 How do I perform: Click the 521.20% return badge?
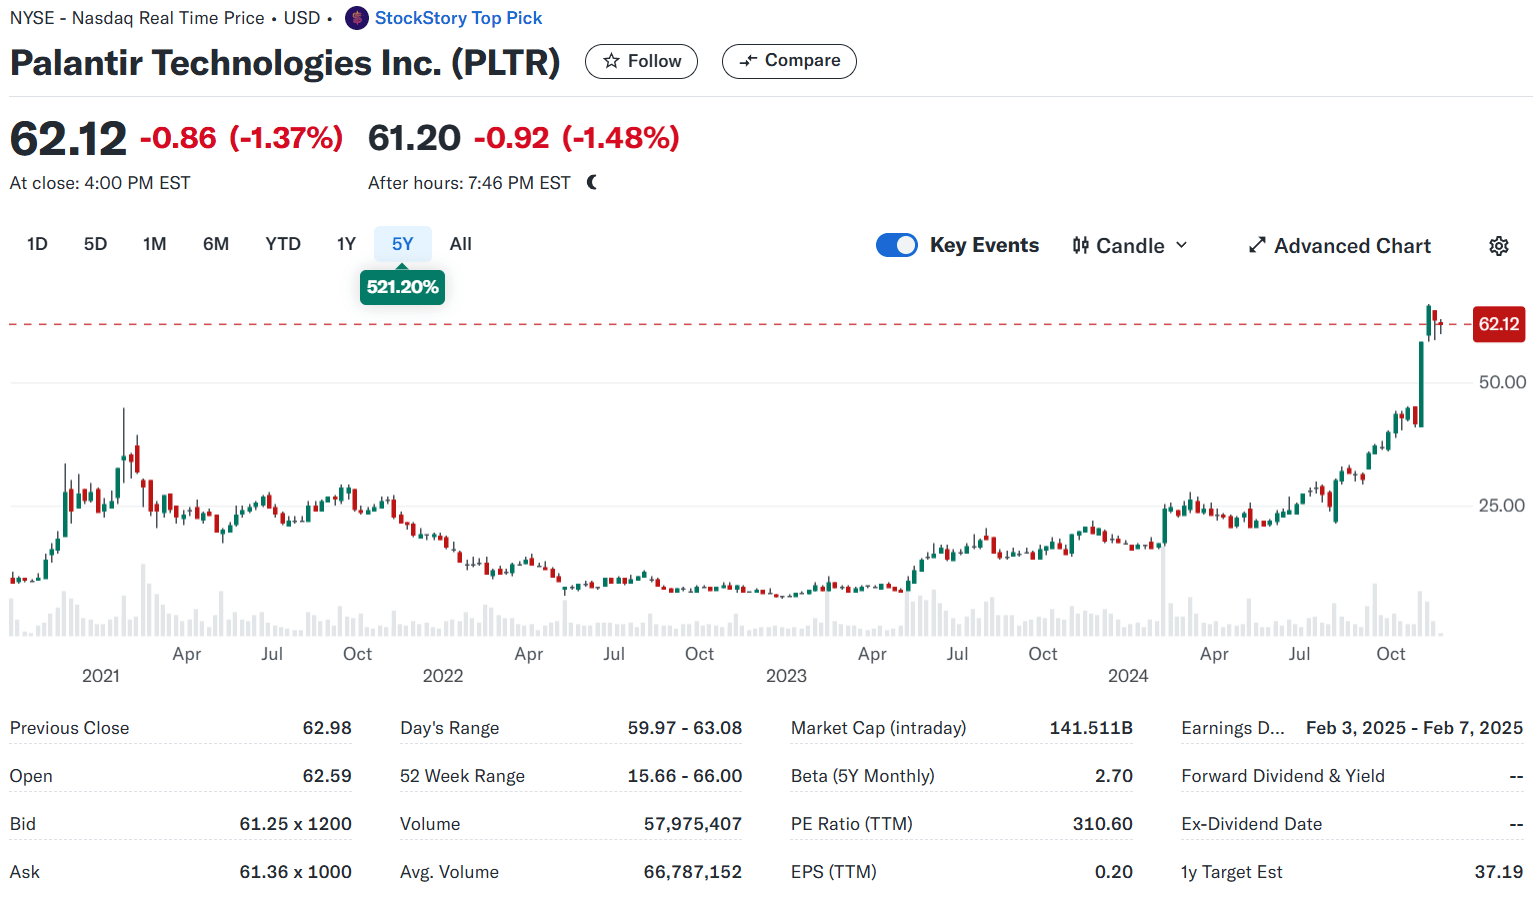point(402,287)
